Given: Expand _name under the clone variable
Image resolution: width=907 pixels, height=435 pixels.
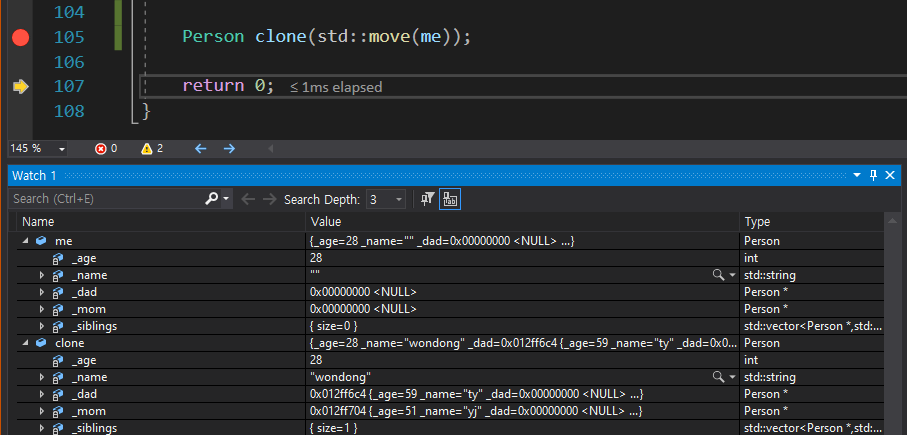Looking at the screenshot, I should coord(42,377).
